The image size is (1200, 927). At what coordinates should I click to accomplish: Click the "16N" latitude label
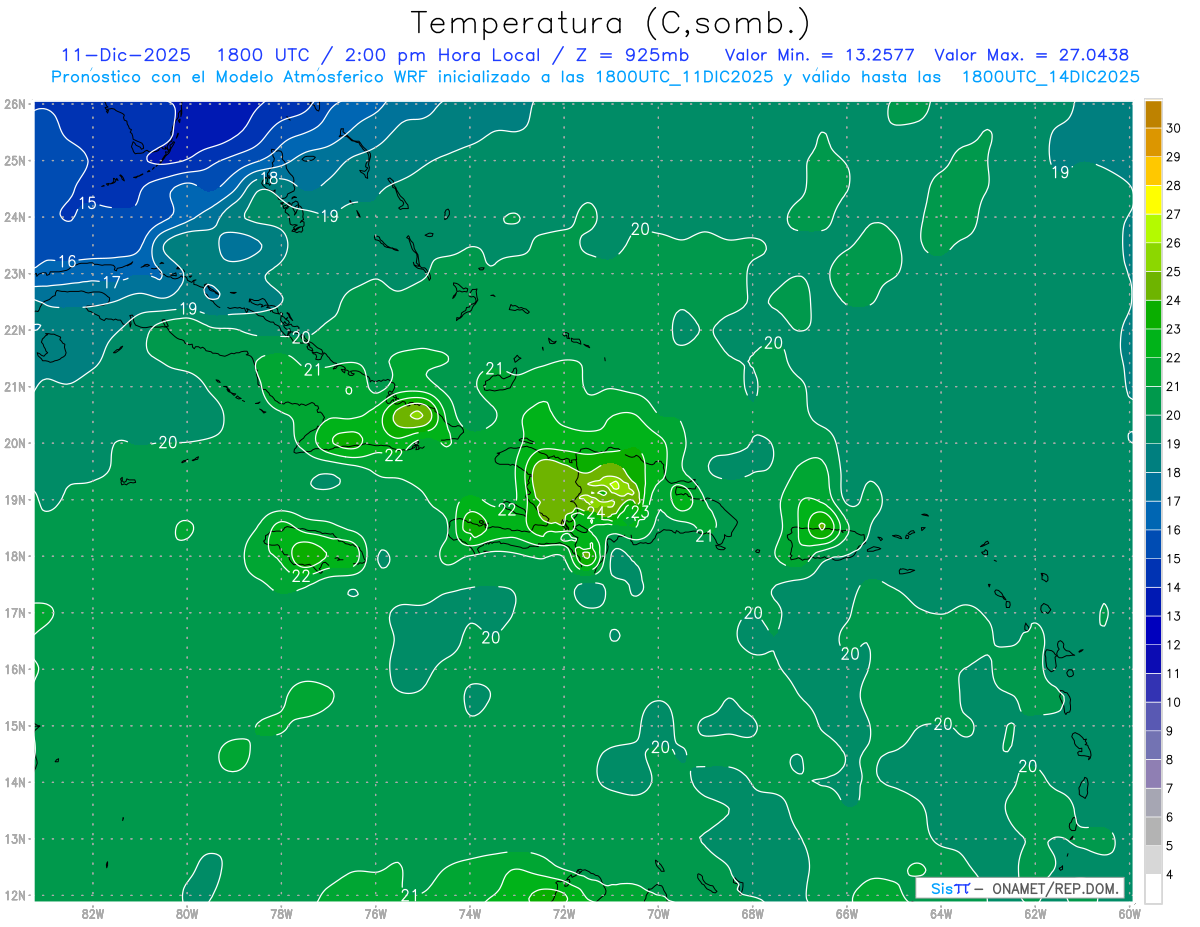coord(14,669)
